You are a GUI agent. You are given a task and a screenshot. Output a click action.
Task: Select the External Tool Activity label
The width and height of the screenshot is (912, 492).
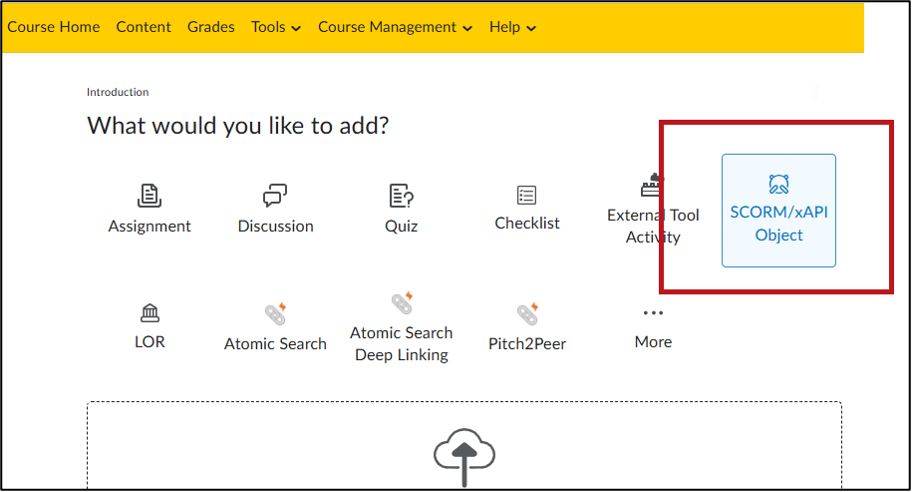[653, 226]
